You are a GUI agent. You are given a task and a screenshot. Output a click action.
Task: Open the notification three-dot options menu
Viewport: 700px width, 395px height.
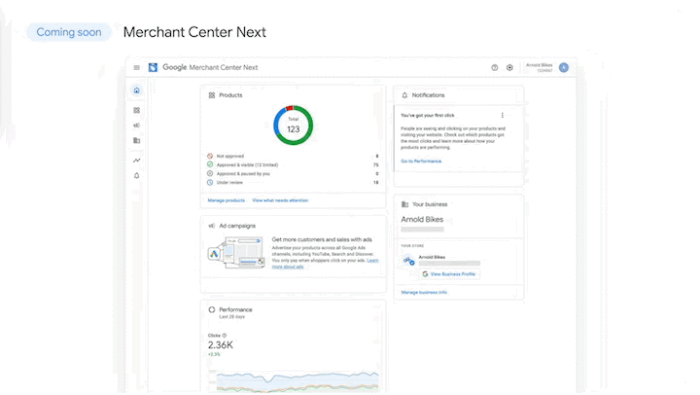pyautogui.click(x=503, y=115)
